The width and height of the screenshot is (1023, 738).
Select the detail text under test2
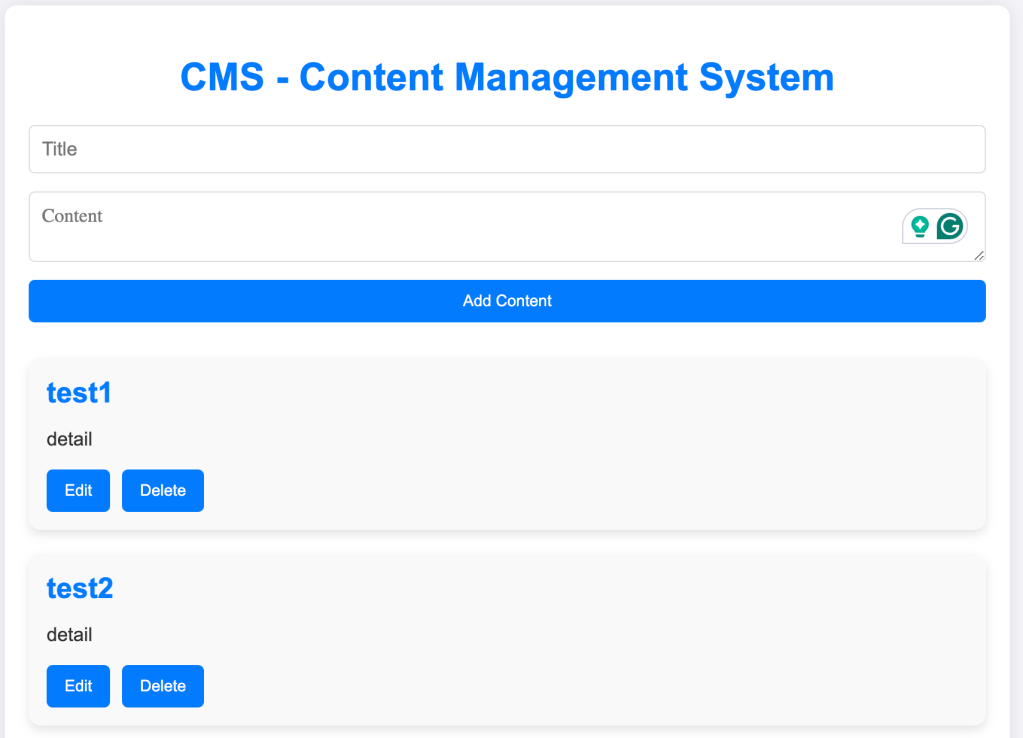(69, 635)
